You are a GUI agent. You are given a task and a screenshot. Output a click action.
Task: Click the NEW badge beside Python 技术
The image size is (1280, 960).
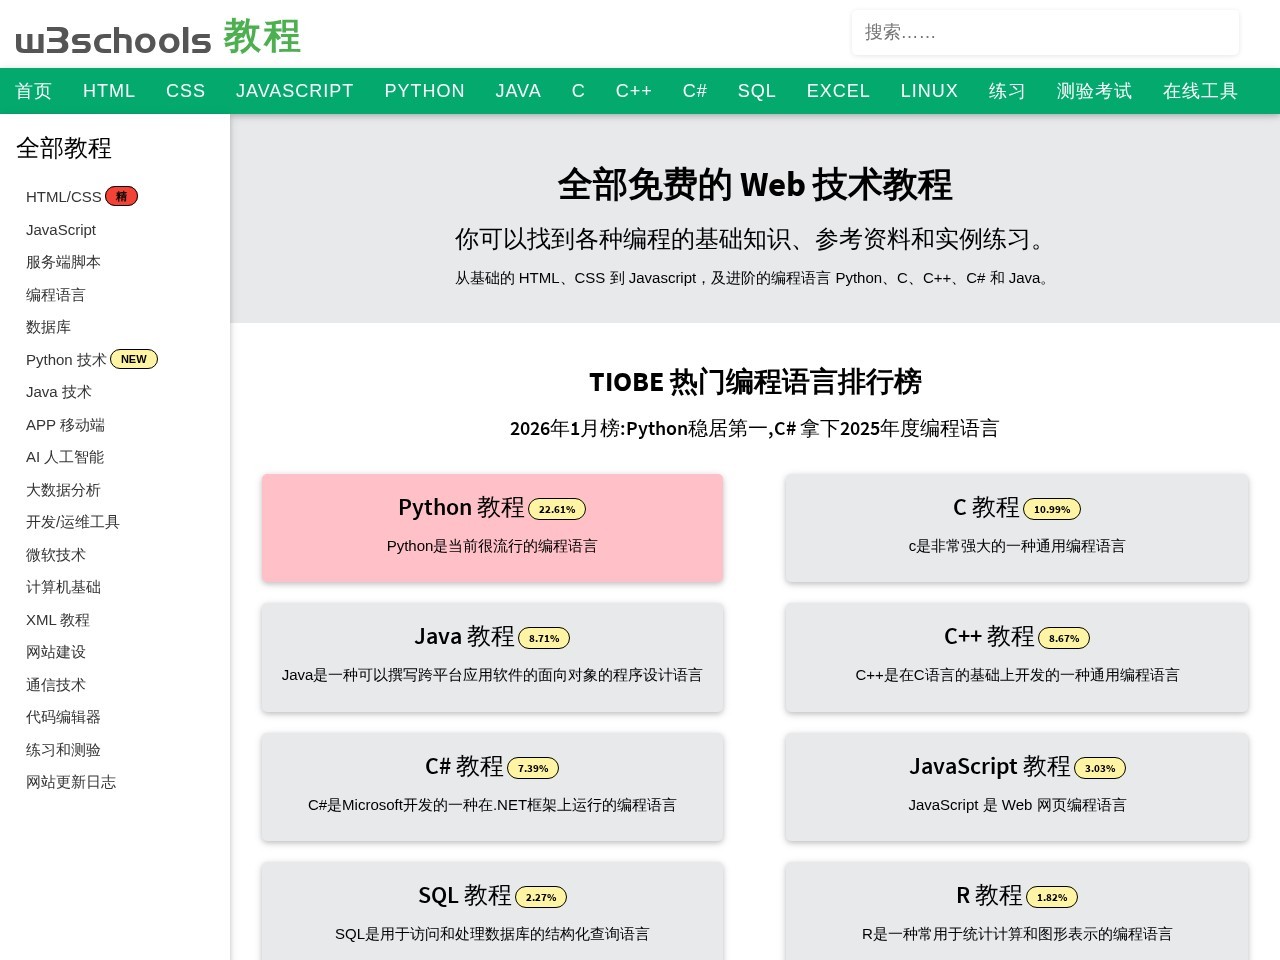pos(134,359)
